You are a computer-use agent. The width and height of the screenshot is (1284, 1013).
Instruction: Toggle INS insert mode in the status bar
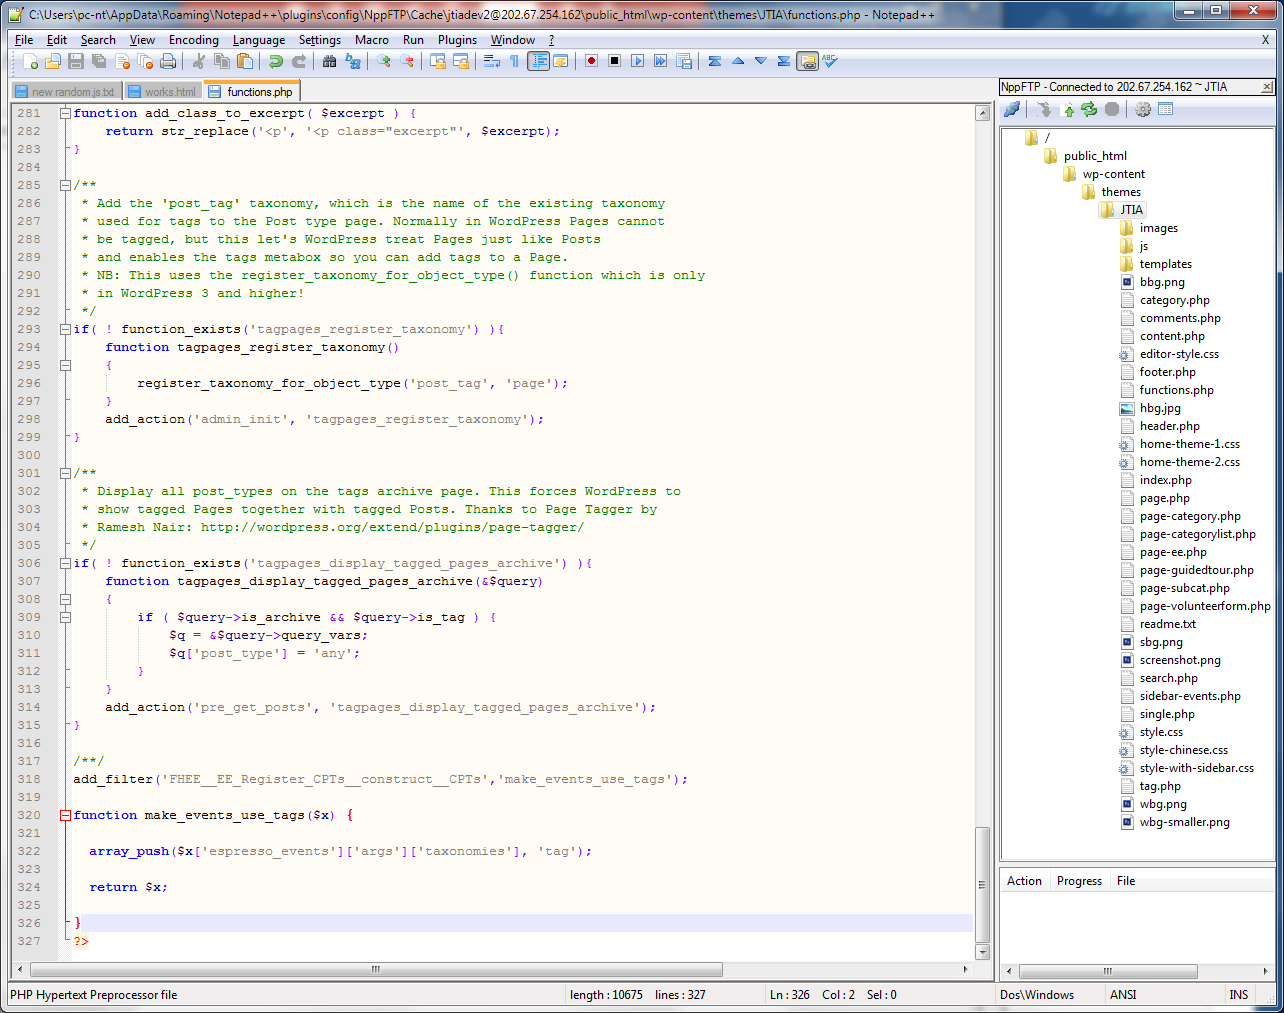[x=1238, y=995]
